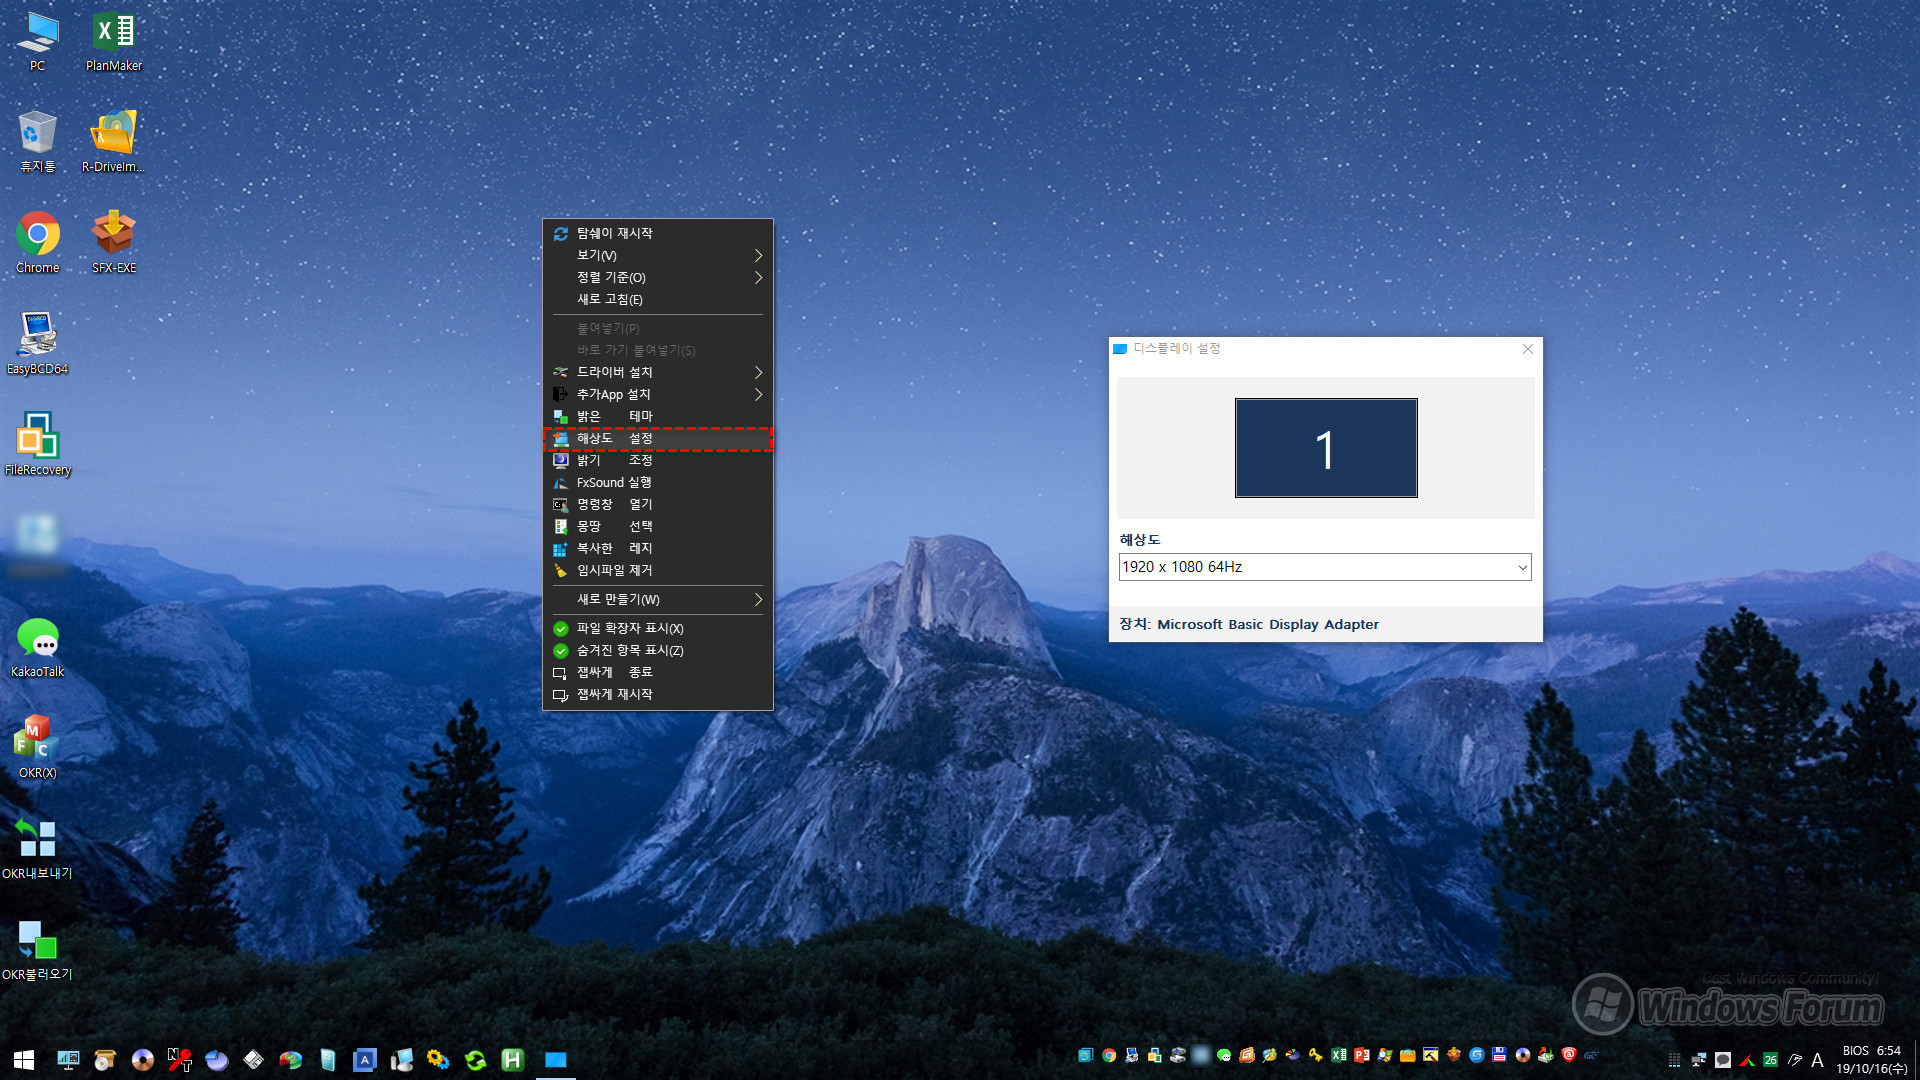Expand the 드라이버 설치 submenu
Viewport: 1920px width, 1080px height.
pyautogui.click(x=658, y=372)
